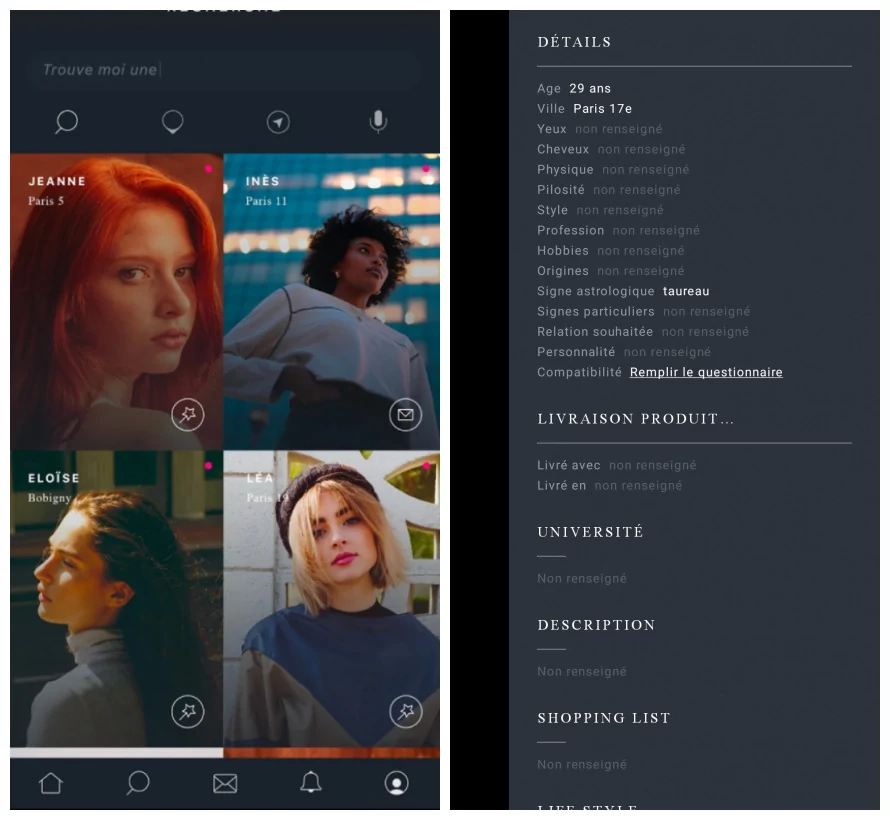The image size is (890, 820).
Task: Tap the location arrow icon in the search toolbar
Action: (x=278, y=122)
